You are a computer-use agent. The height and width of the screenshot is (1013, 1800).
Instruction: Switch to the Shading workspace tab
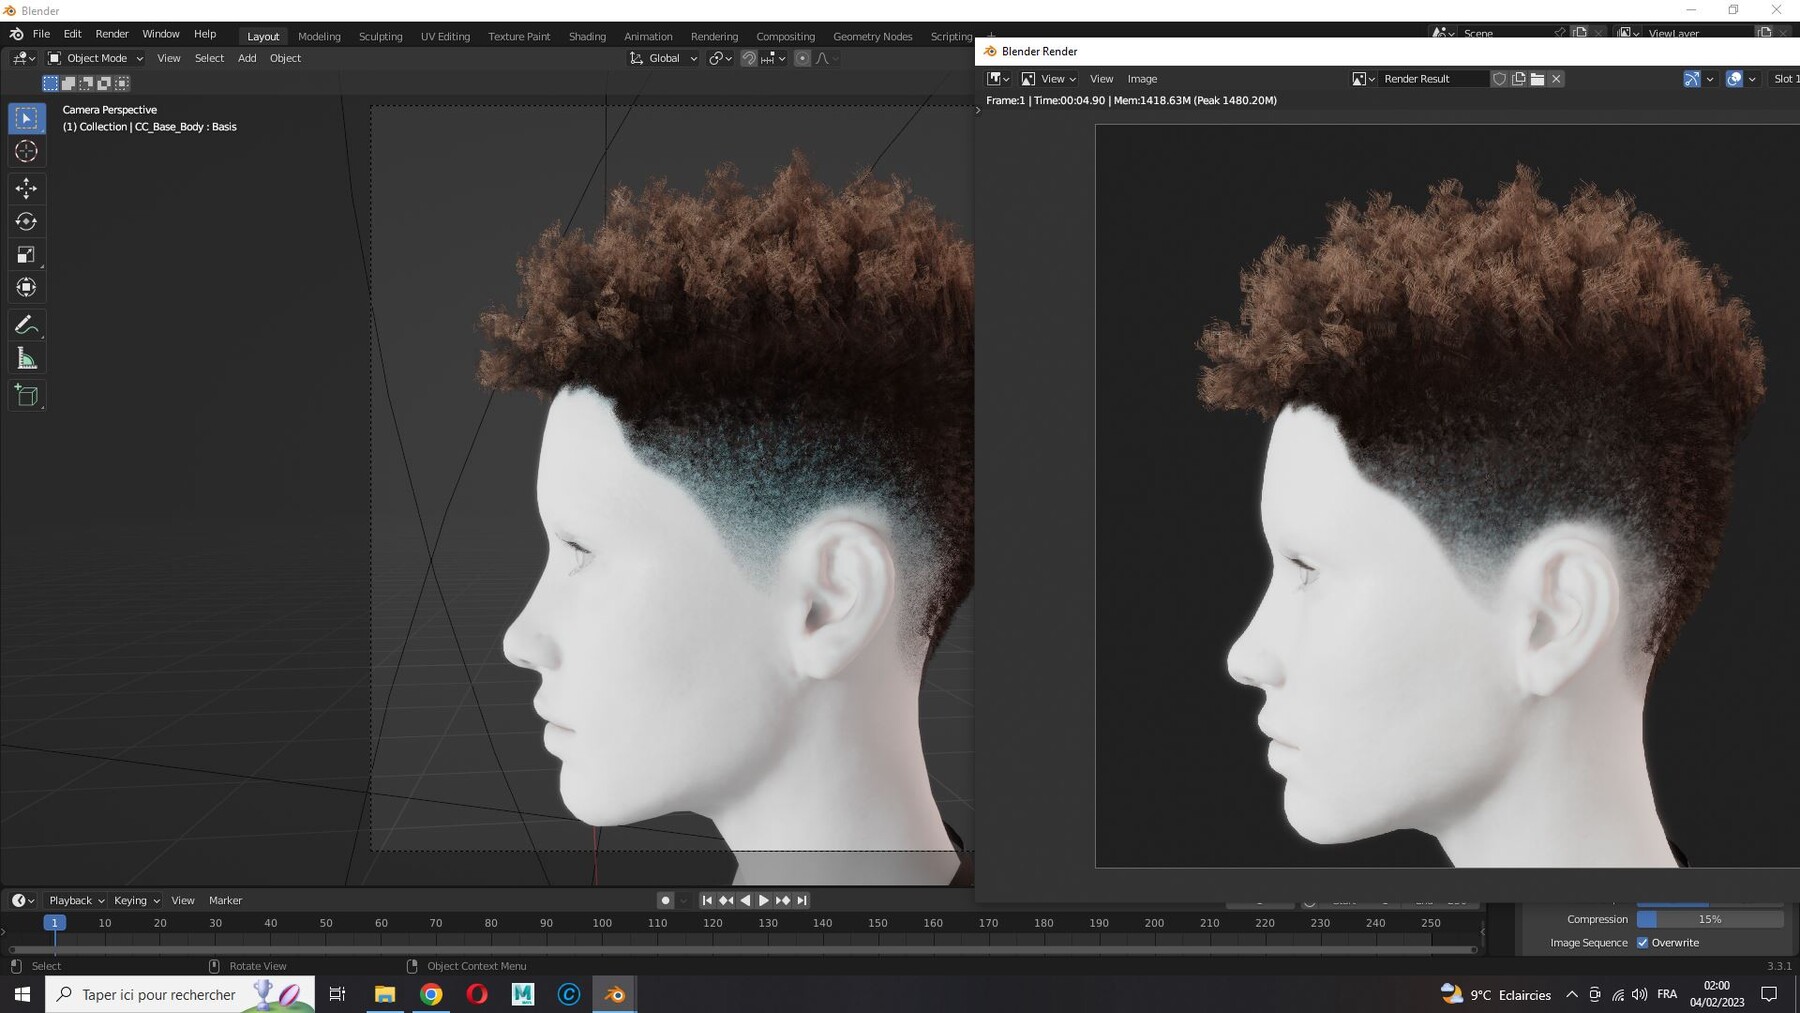pos(587,36)
